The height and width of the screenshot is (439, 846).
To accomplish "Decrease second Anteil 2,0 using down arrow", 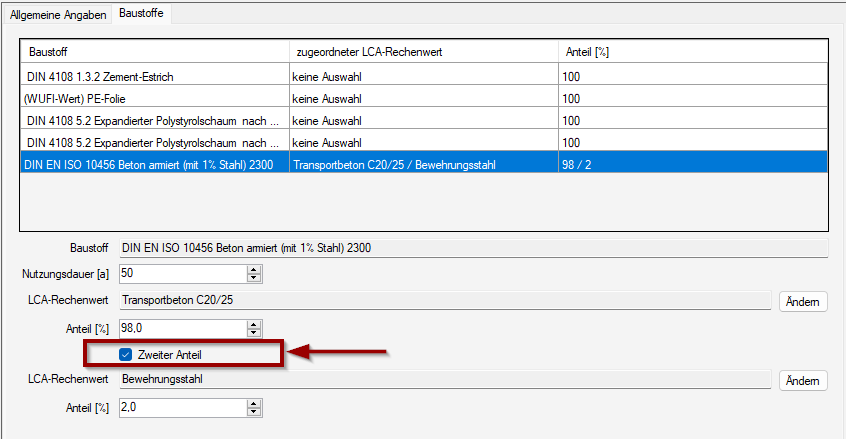I will pos(254,412).
